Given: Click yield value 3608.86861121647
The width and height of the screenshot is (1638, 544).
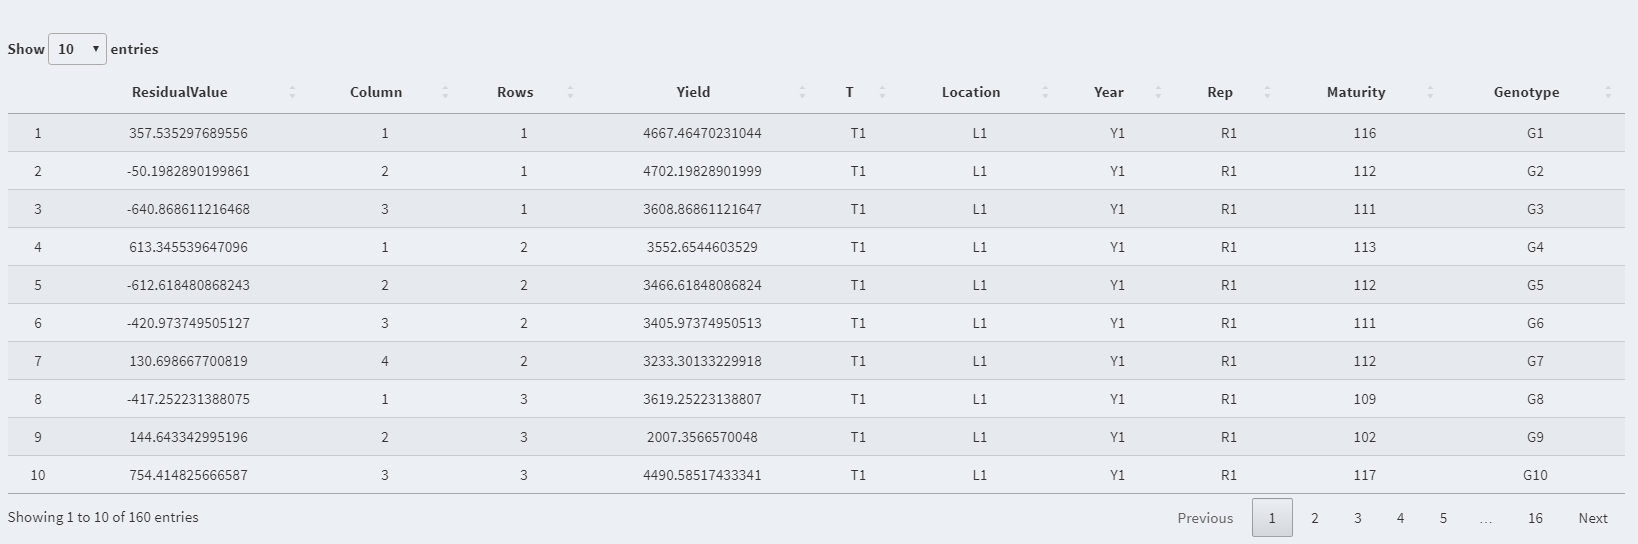Looking at the screenshot, I should point(702,209).
